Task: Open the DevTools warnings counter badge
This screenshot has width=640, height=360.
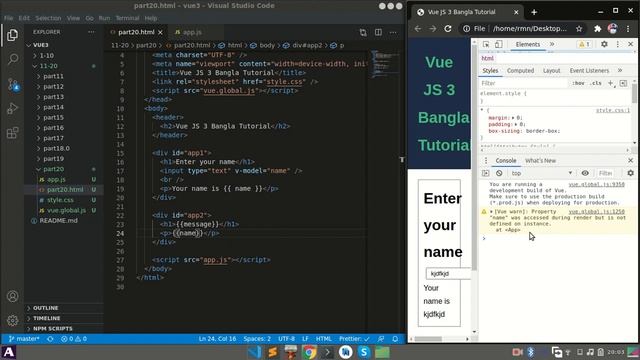Action: point(584,44)
